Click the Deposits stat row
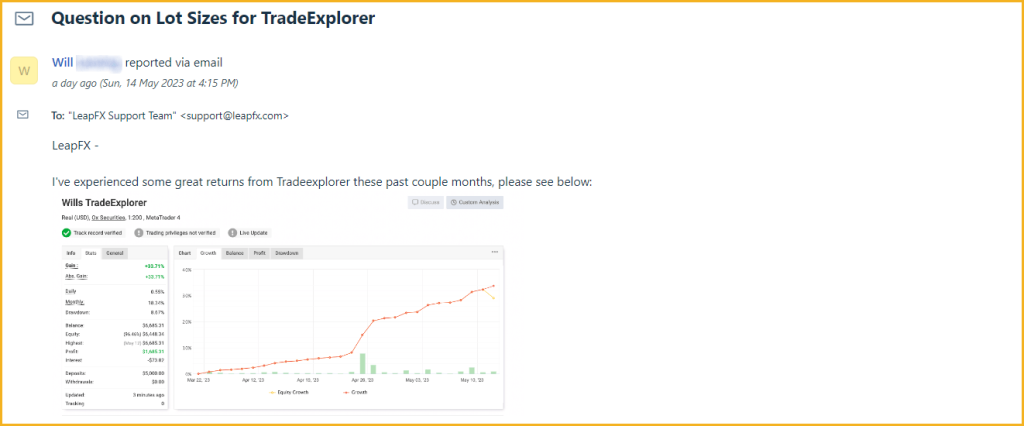 tap(114, 373)
